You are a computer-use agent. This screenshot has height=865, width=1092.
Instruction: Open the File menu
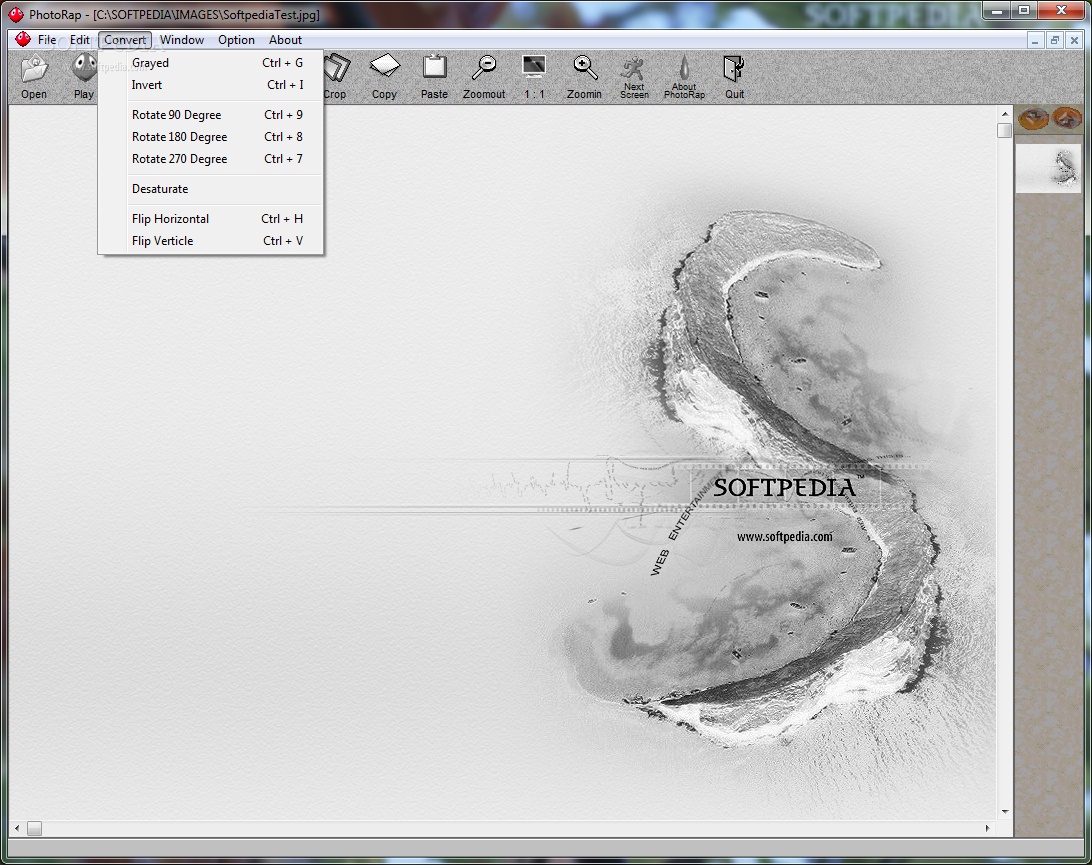click(47, 40)
